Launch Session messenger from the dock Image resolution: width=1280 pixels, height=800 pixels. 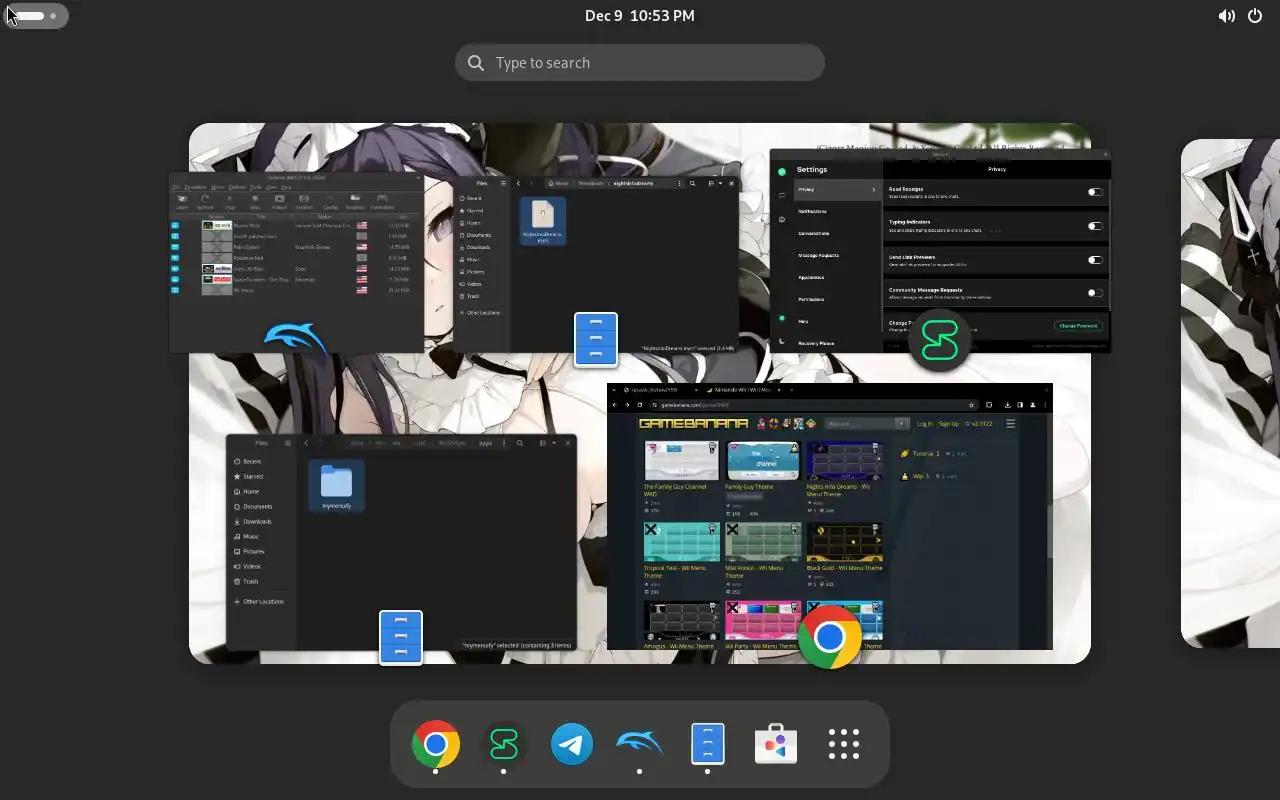click(504, 744)
